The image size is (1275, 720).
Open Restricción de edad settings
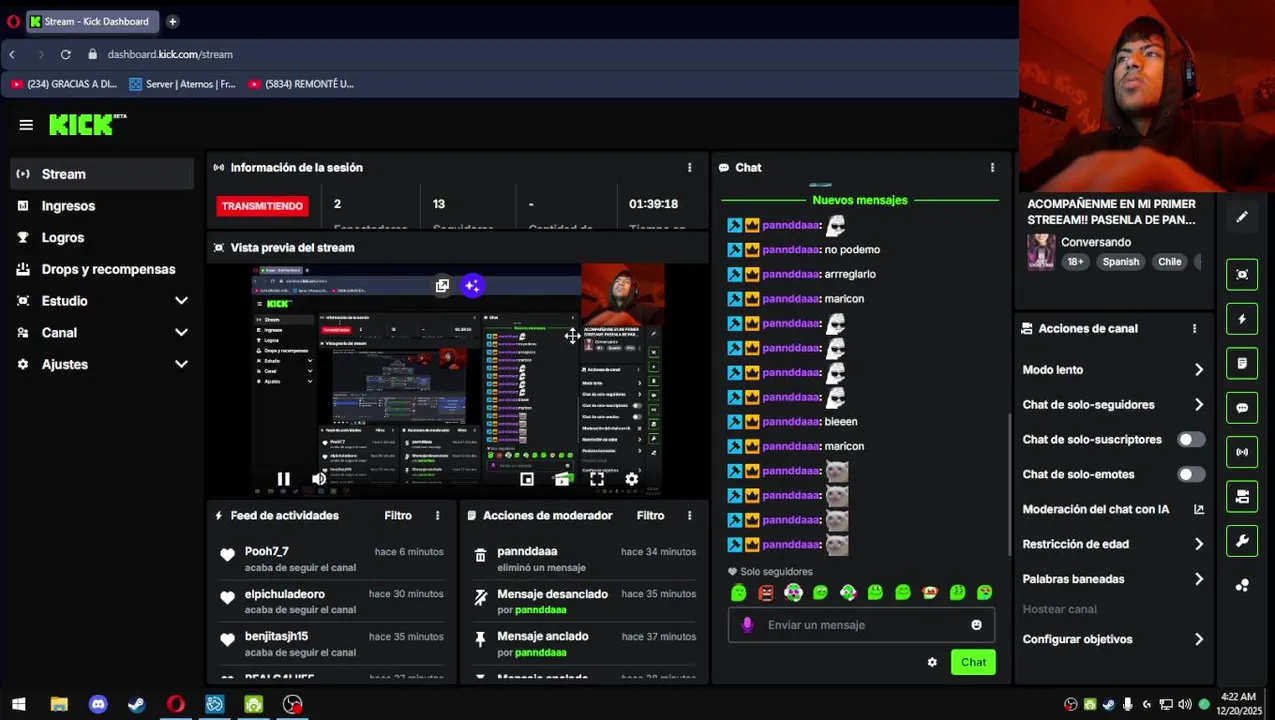(x=1113, y=545)
